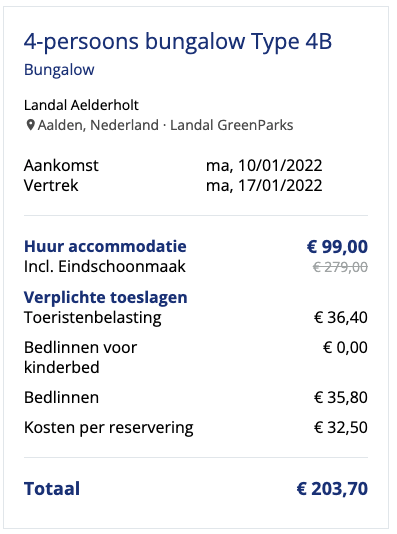This screenshot has width=397, height=534.
Task: Open the 4-persoons bungalow Type 4B title
Action: pyautogui.click(x=178, y=42)
